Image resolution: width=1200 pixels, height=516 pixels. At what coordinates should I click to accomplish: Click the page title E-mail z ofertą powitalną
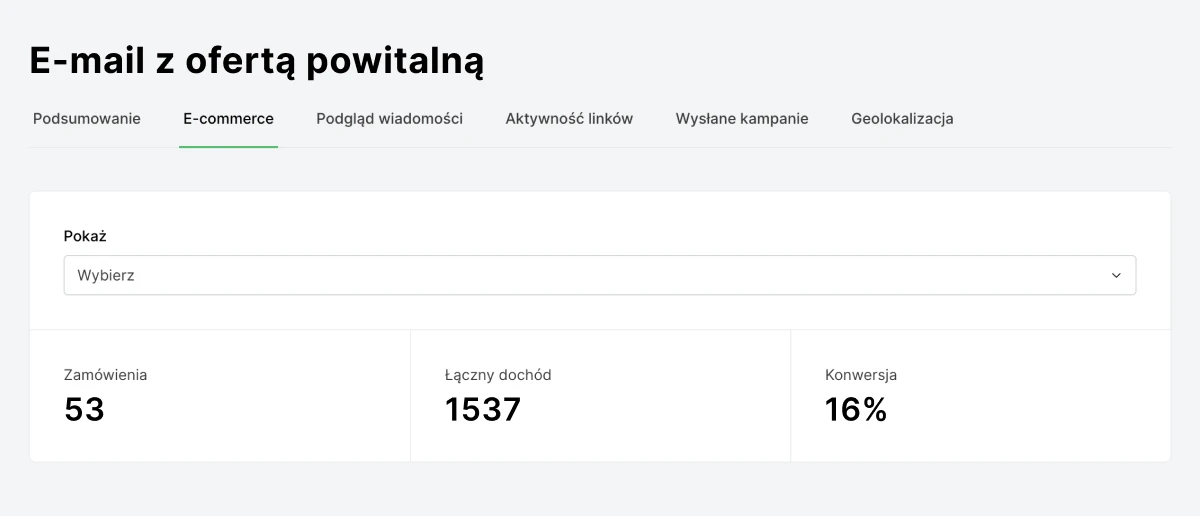tap(257, 60)
